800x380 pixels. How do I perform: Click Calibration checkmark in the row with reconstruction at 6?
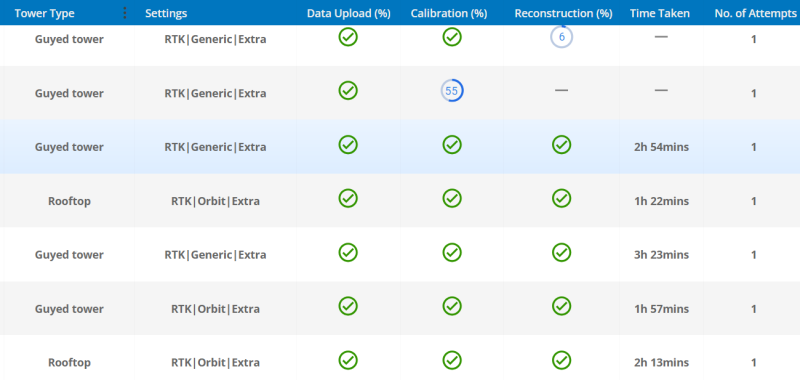pos(452,37)
